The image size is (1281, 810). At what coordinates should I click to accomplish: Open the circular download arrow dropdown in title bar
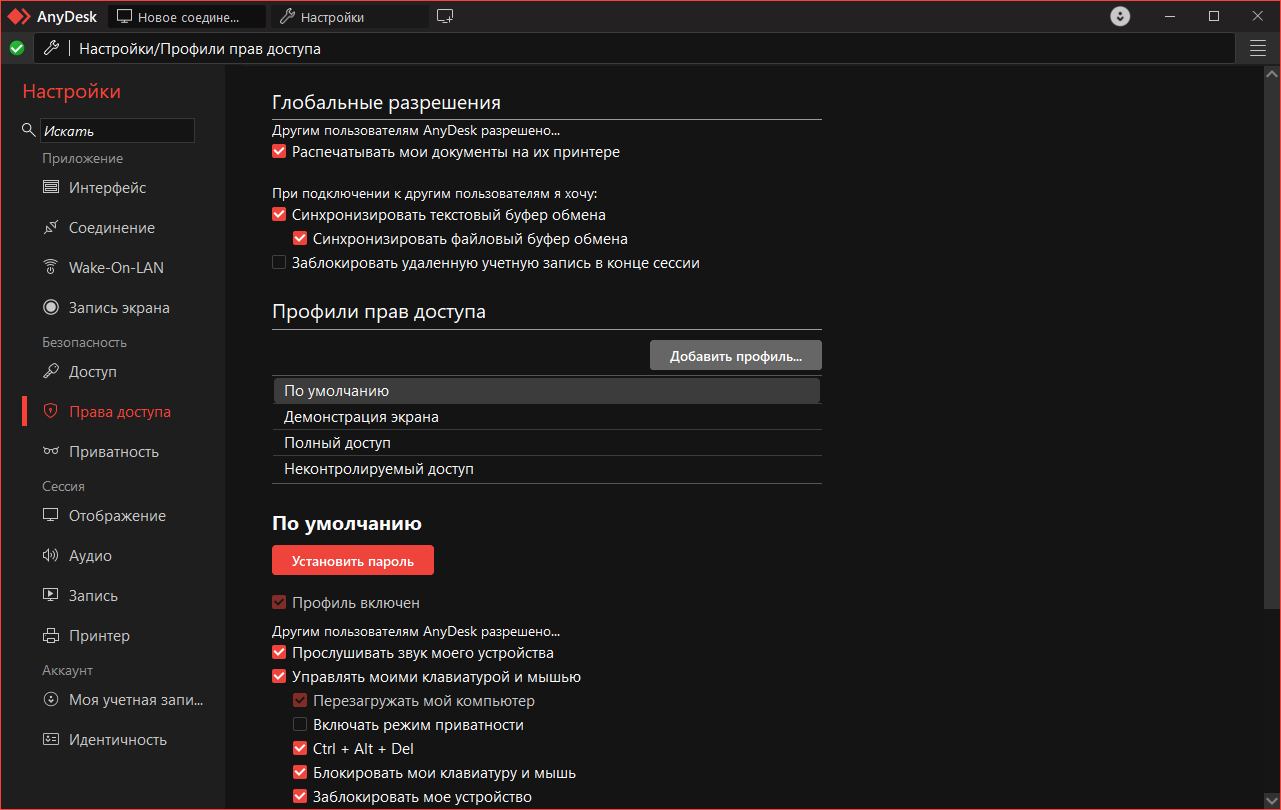[1120, 16]
